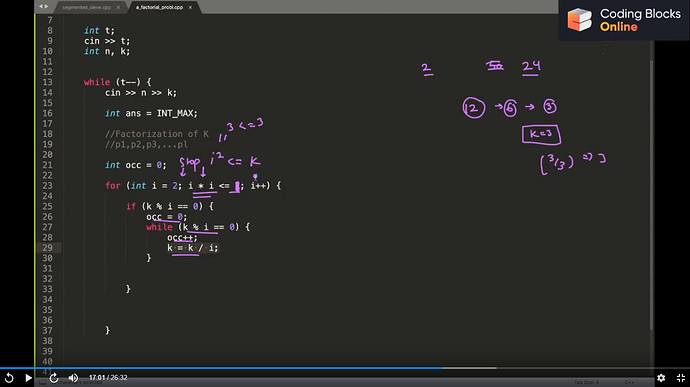
Task: Click the editor vertical scrollbar
Action: click(651, 194)
